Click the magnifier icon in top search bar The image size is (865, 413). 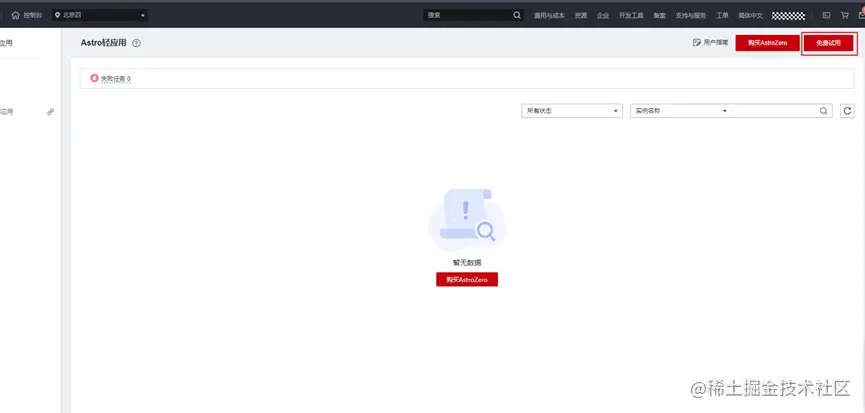[517, 15]
